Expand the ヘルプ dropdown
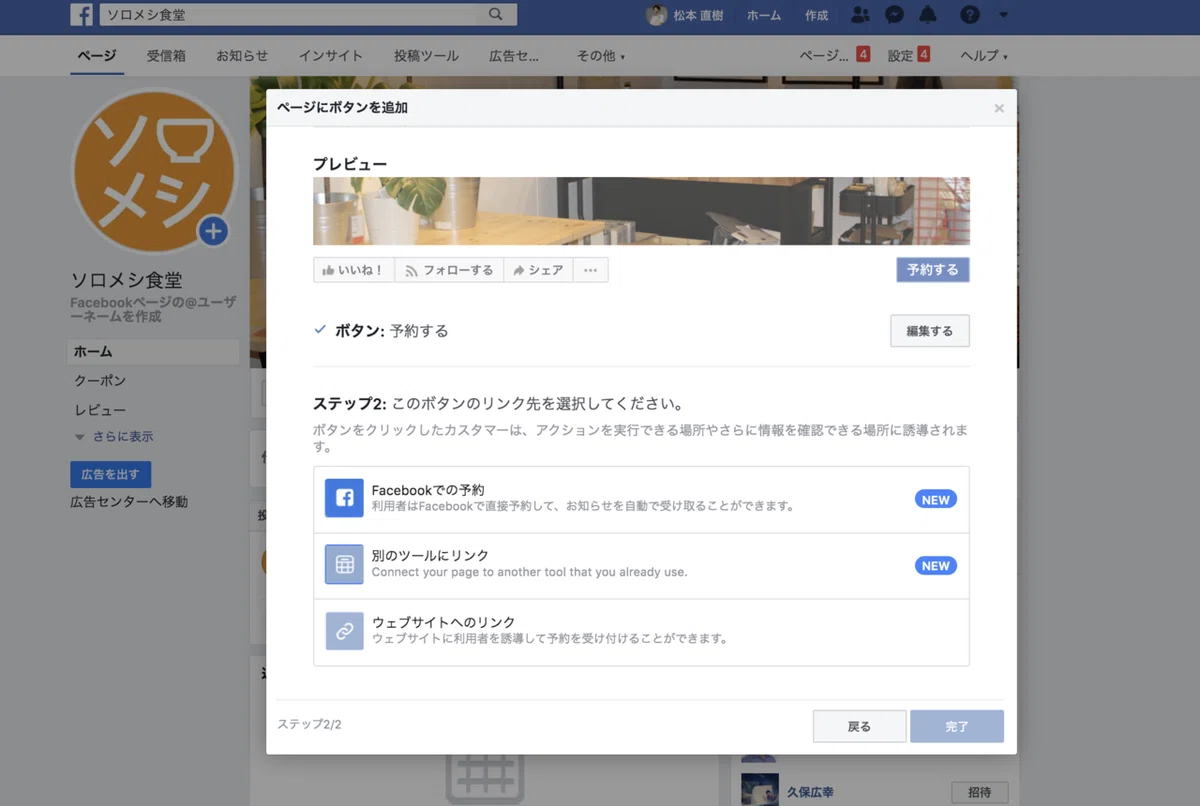 (x=984, y=56)
